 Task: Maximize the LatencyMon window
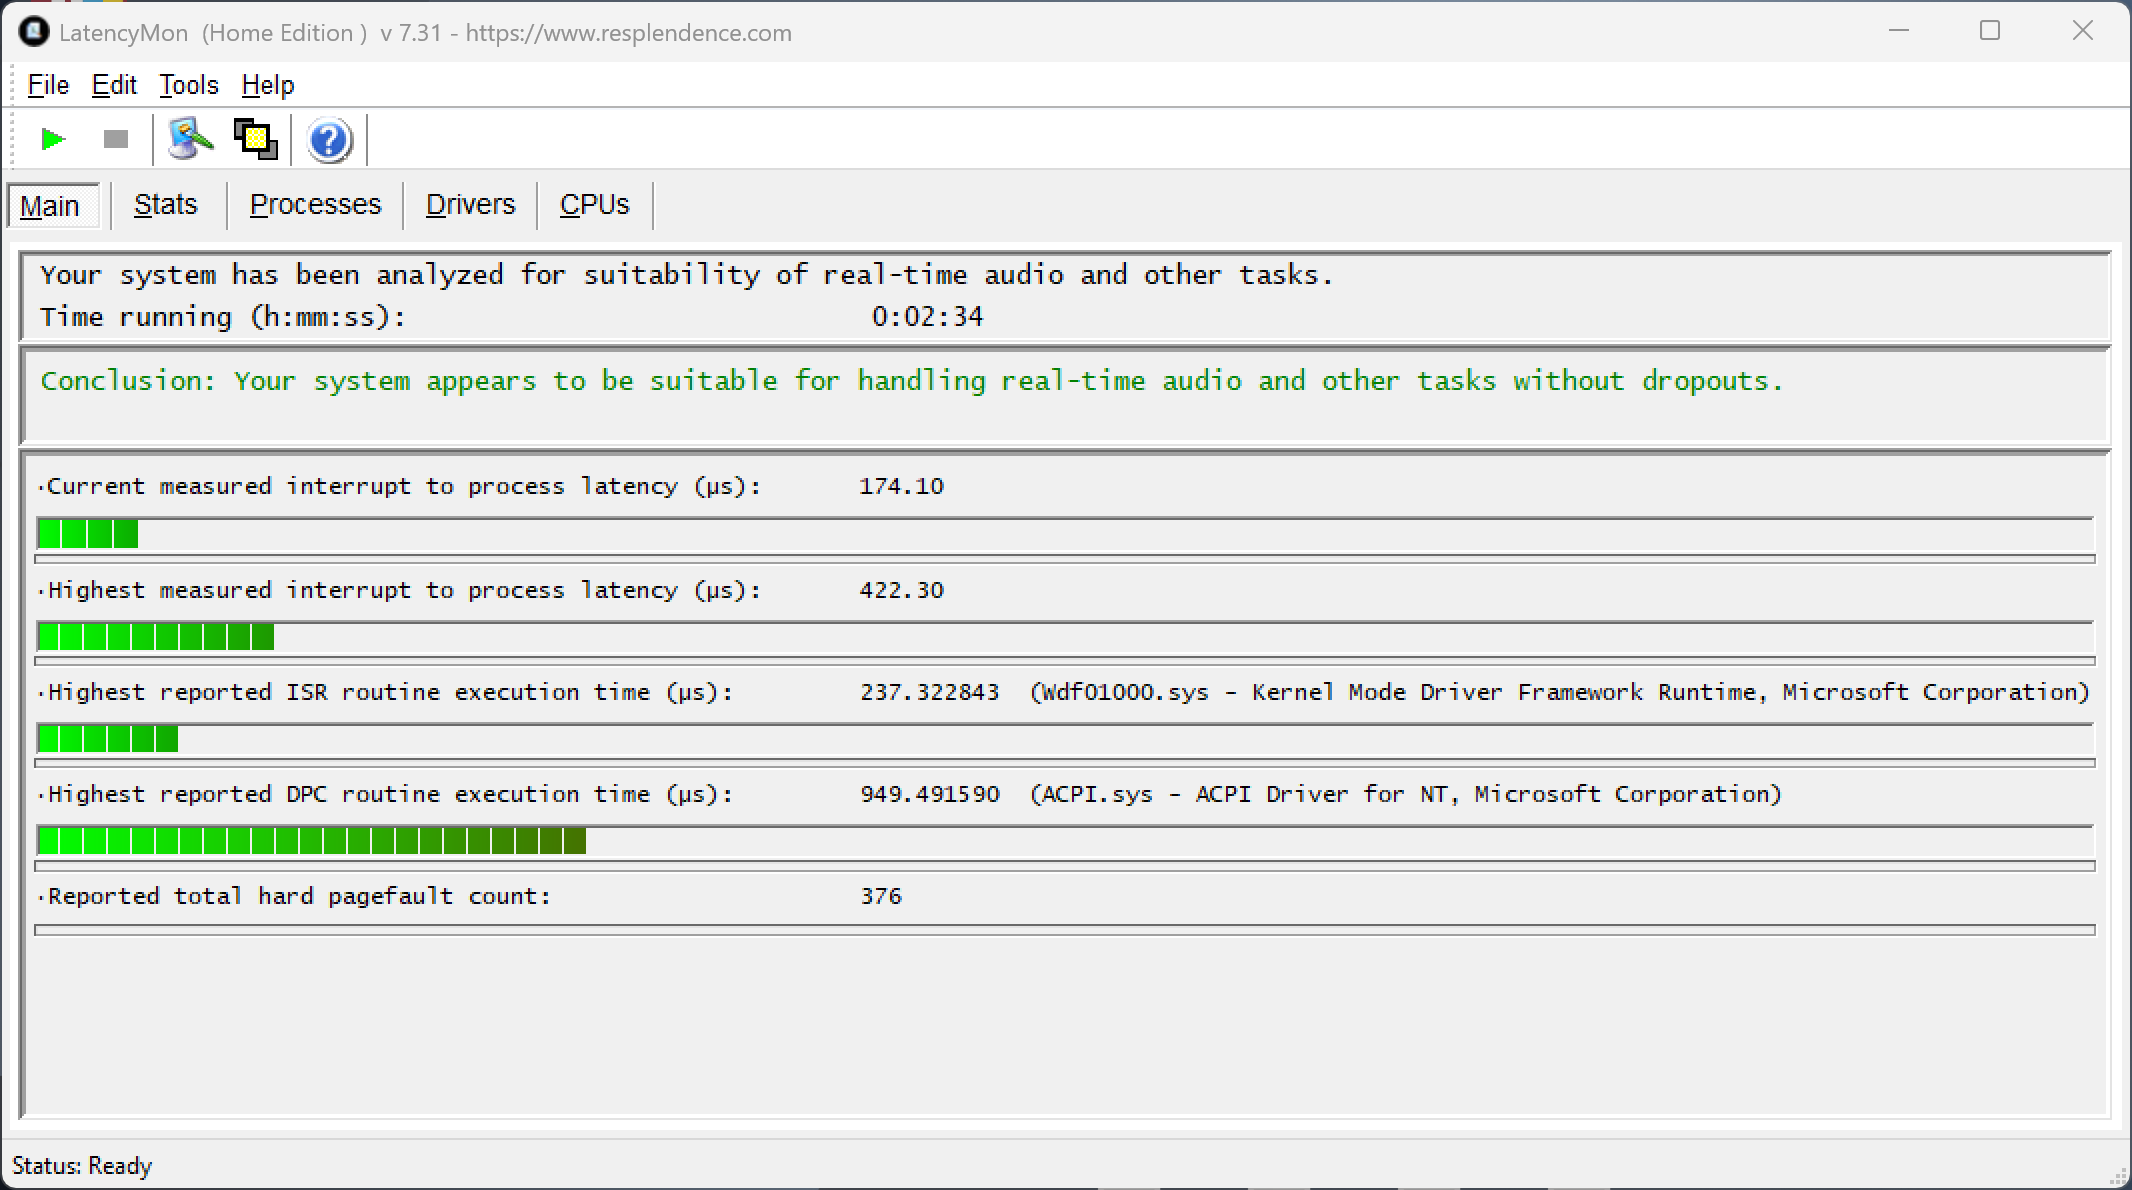point(1990,31)
